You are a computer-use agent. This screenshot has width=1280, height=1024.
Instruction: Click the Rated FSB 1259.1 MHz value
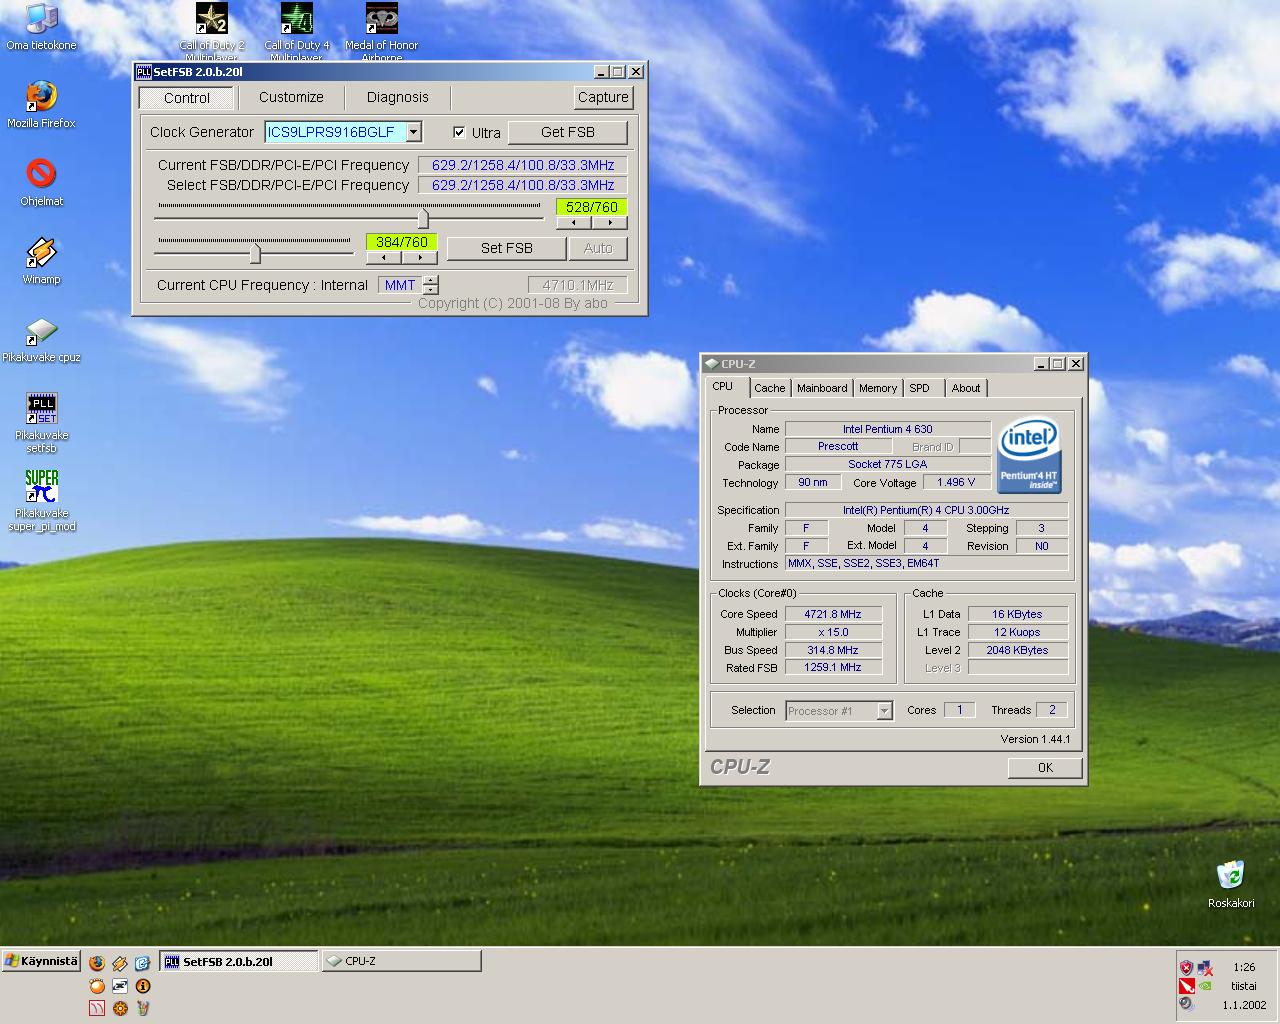[833, 667]
